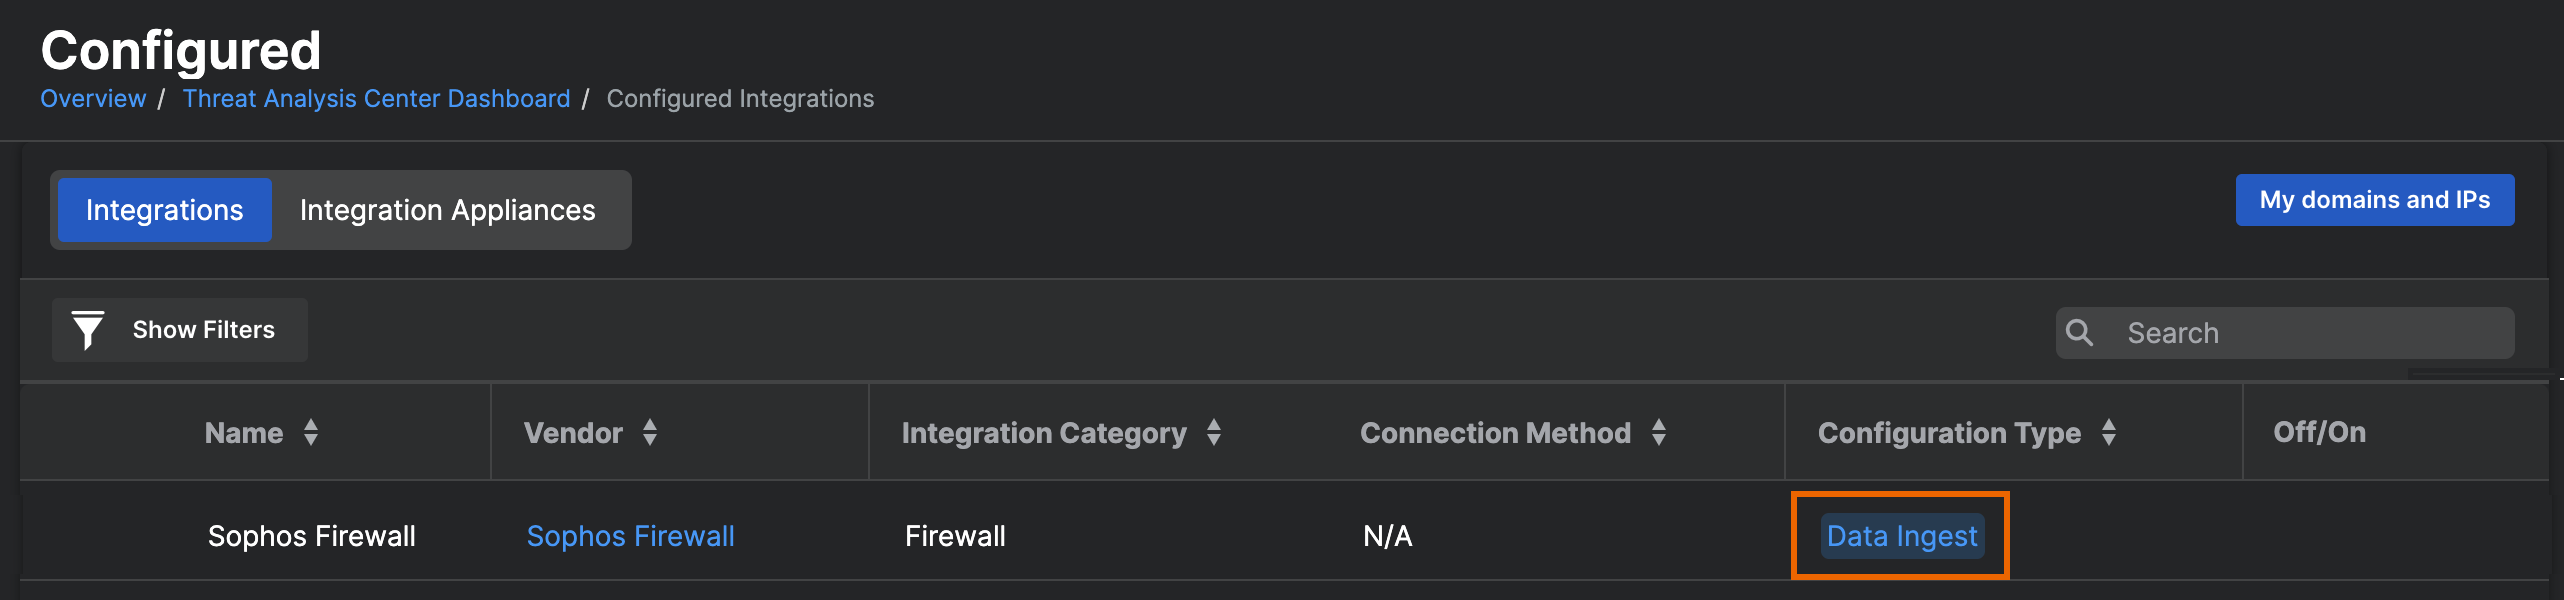
Task: Follow the Sophos Firewall vendor link
Action: [631, 536]
